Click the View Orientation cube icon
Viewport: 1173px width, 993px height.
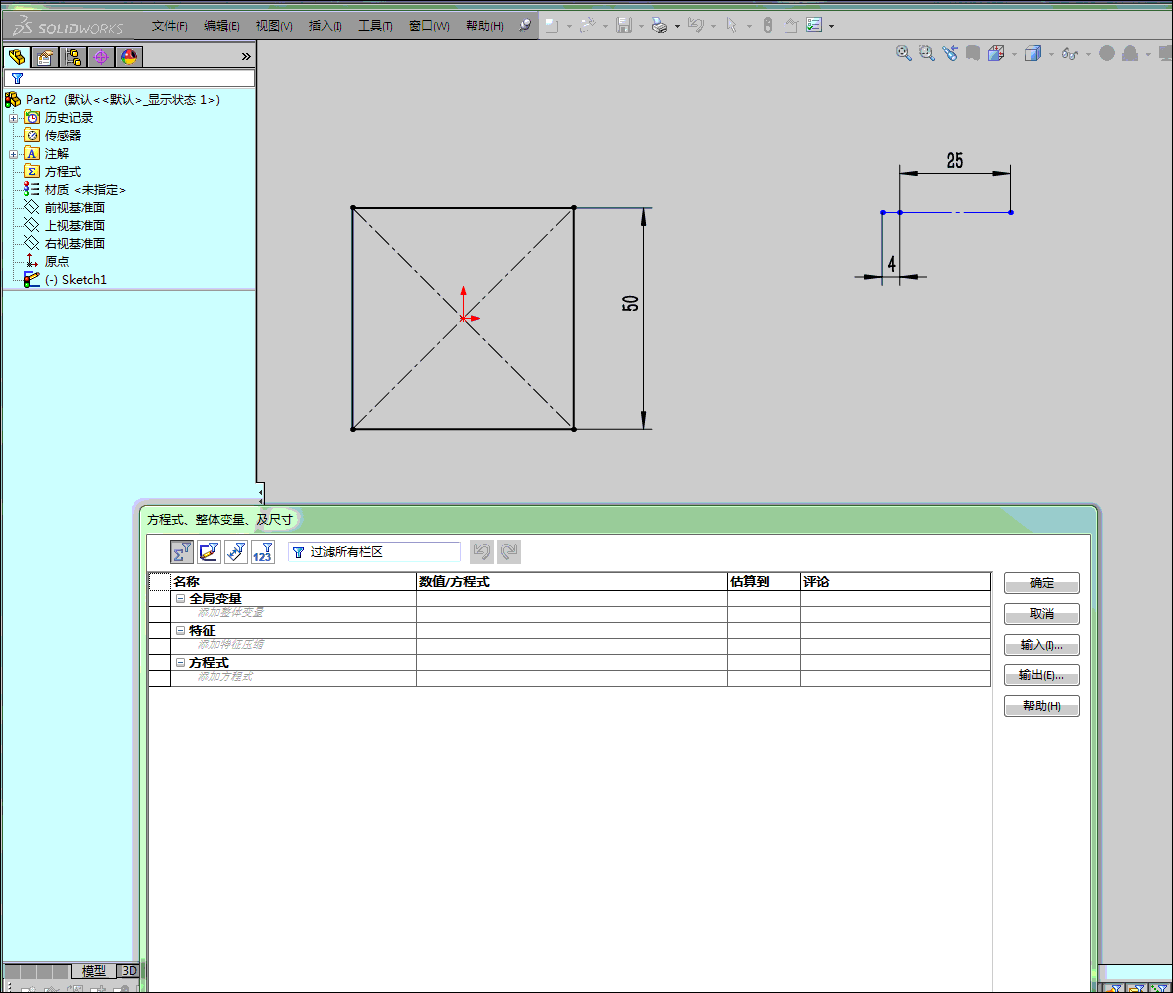[996, 53]
